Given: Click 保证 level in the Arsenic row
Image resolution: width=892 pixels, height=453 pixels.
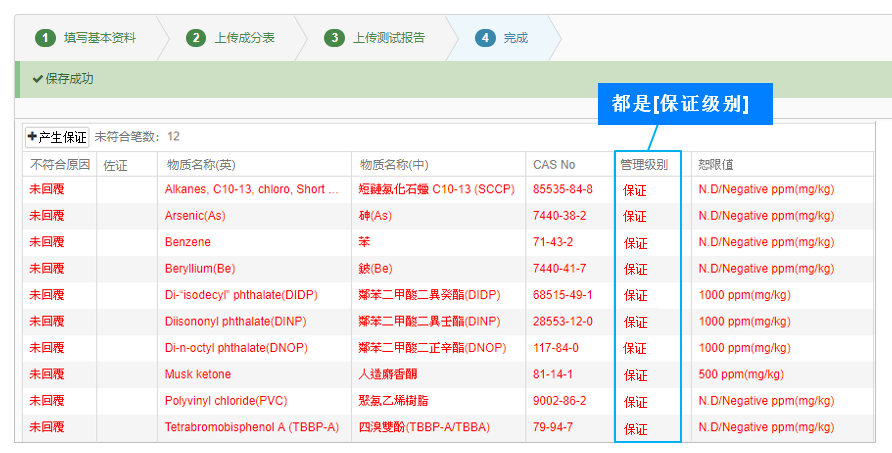Looking at the screenshot, I should point(635,216).
